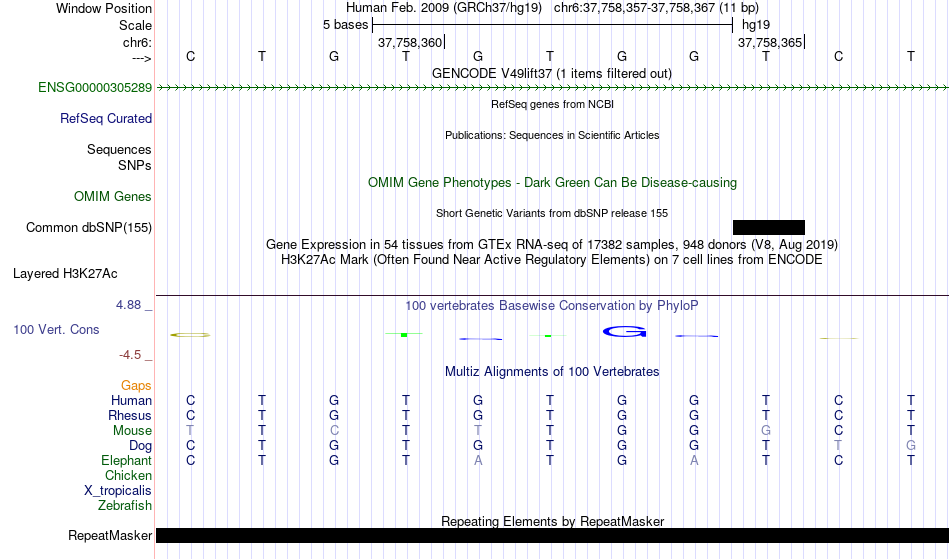The width and height of the screenshot is (950, 559).
Task: Click the -4.5 conservation lower value
Action: click(130, 355)
